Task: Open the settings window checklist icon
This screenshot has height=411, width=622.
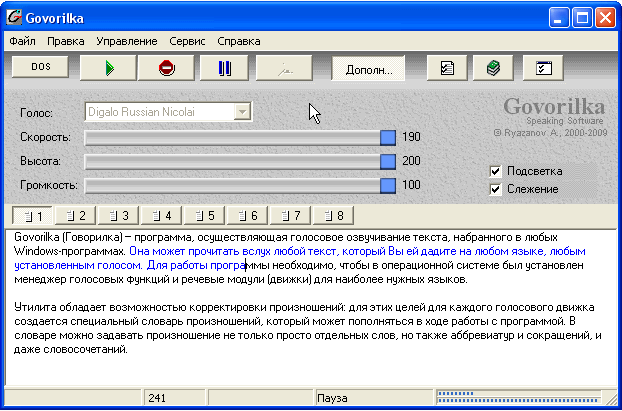Action: pyautogui.click(x=543, y=68)
